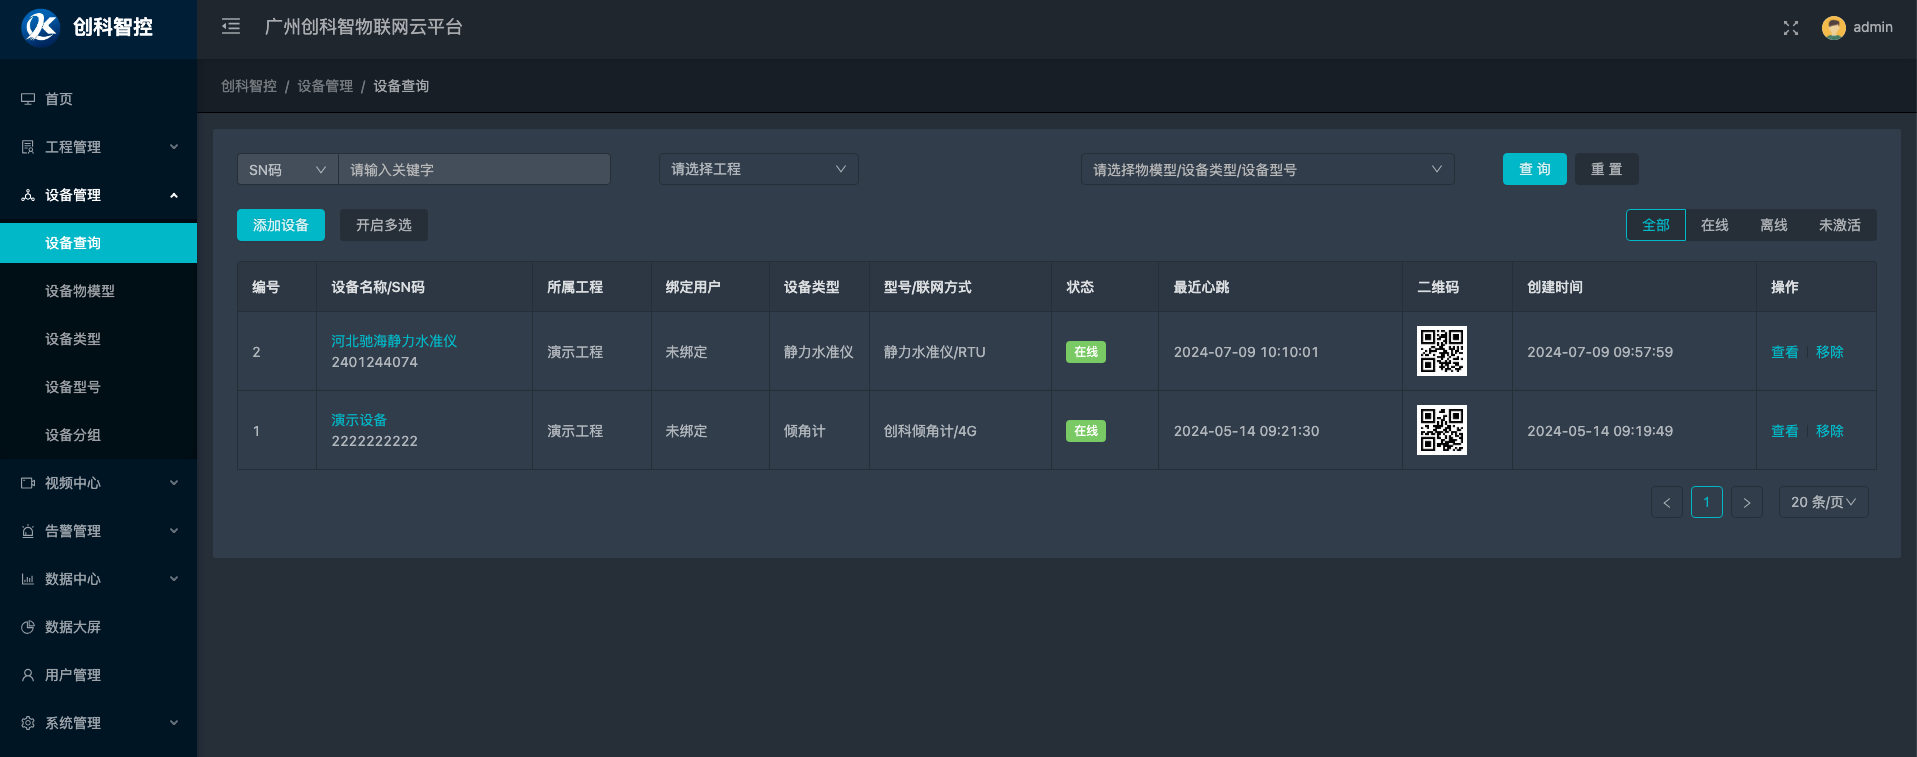
Task: Click 查看 for device 2222222222
Action: pos(1785,431)
